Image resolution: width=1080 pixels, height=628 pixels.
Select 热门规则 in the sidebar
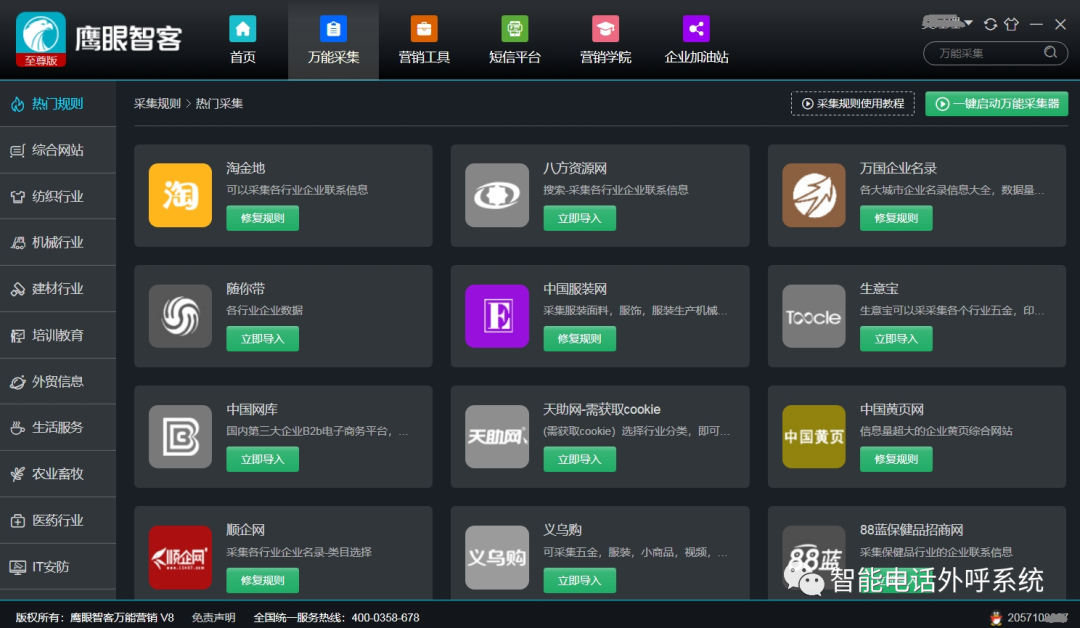point(58,104)
